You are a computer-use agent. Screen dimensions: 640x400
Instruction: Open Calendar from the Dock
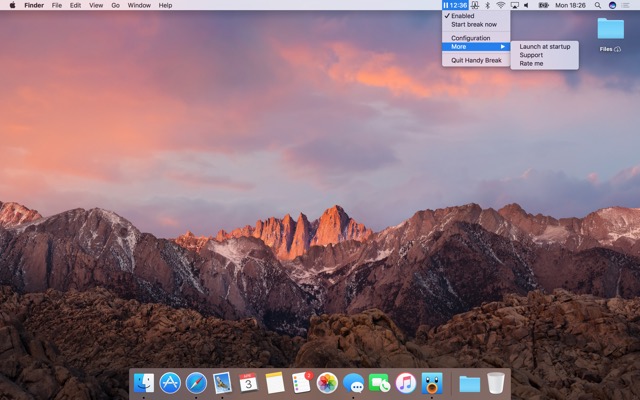coord(248,383)
